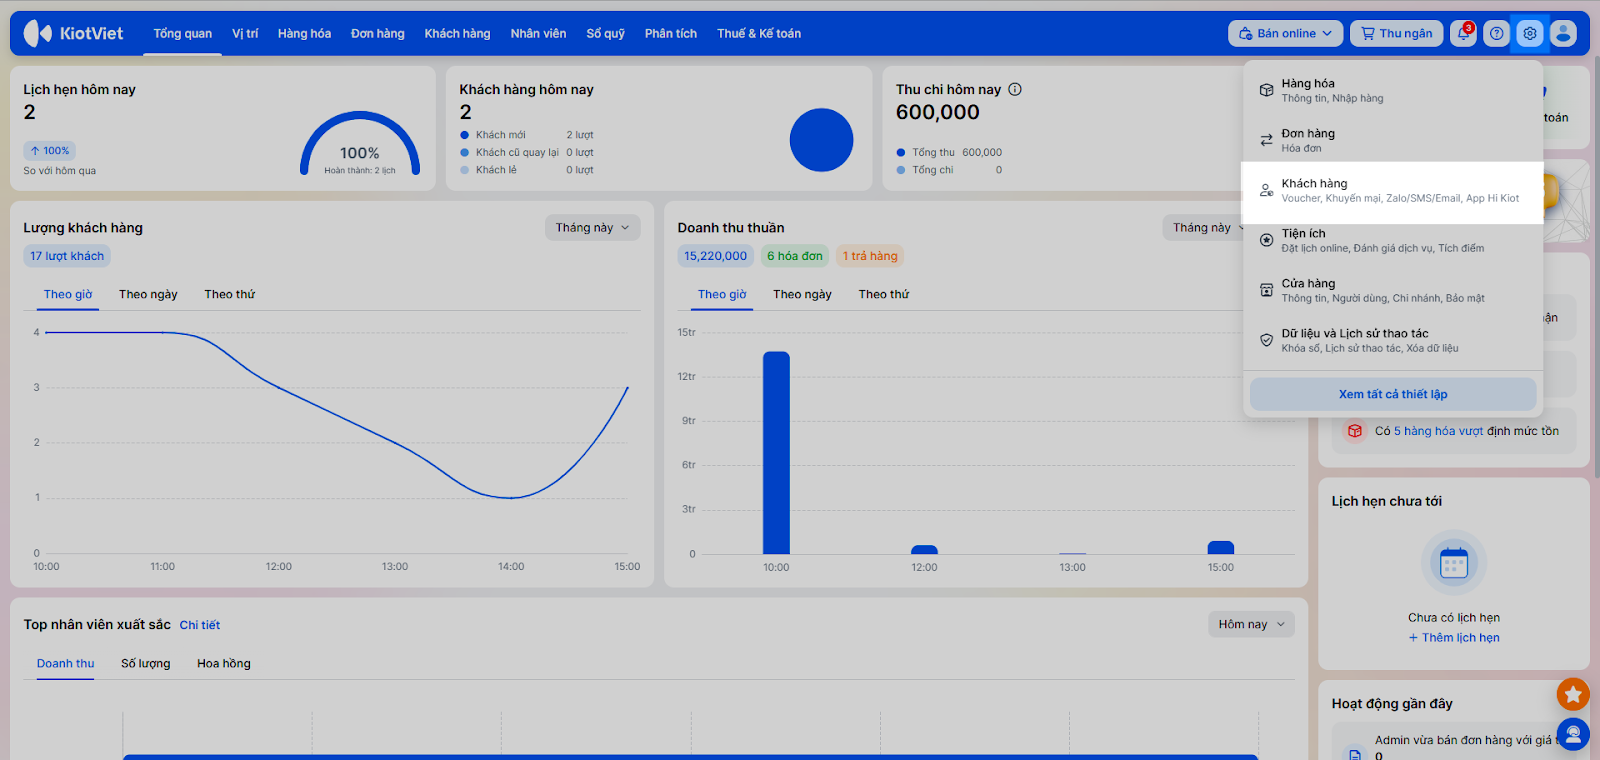
Task: Open Hàng hóa in the top navigation bar
Action: [x=304, y=33]
